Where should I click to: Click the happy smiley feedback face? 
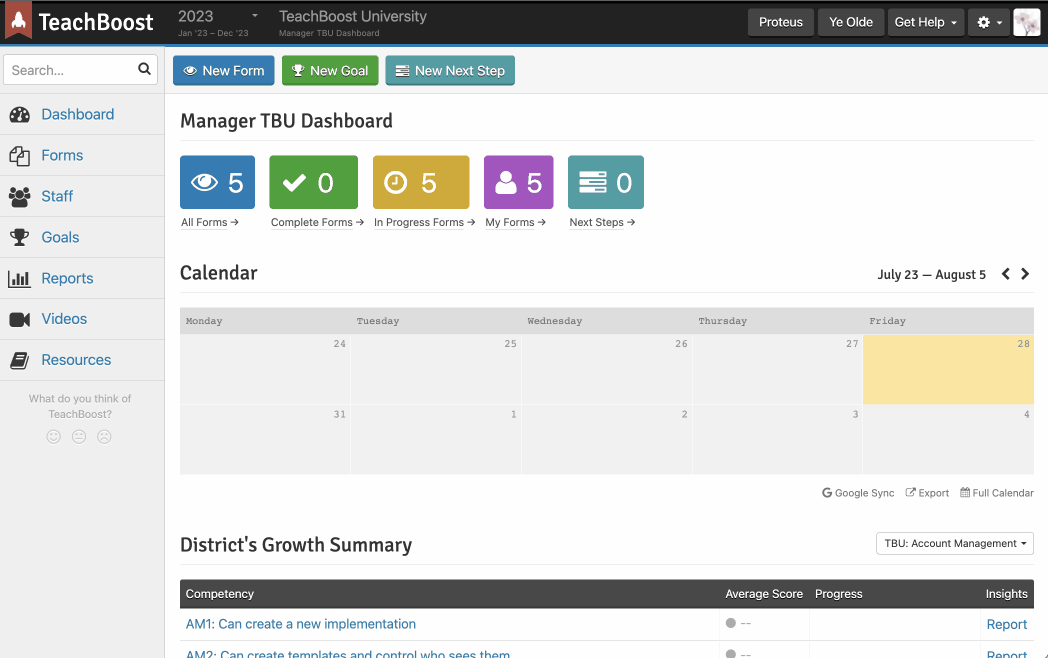[x=53, y=437]
